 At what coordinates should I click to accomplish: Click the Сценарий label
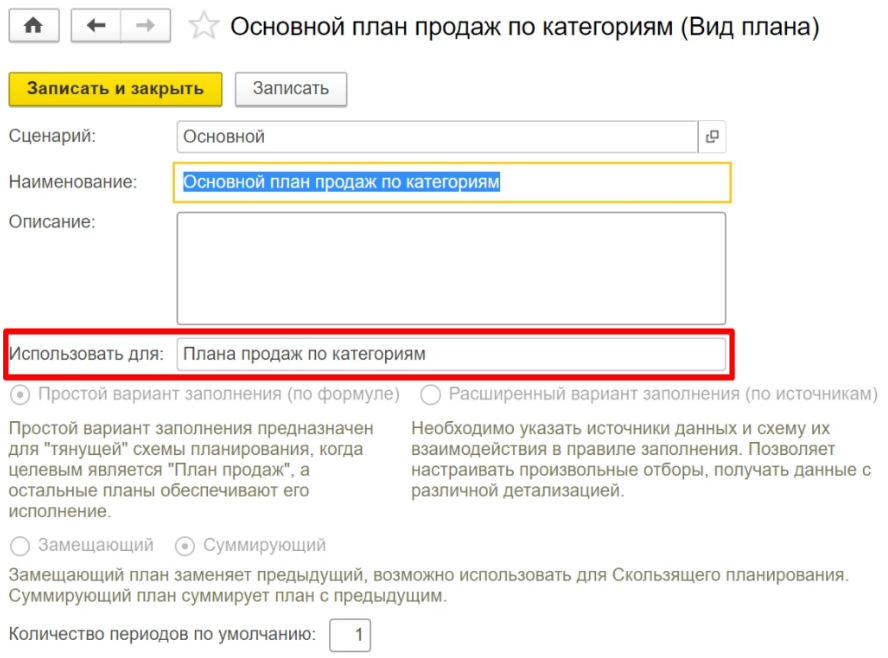click(52, 137)
